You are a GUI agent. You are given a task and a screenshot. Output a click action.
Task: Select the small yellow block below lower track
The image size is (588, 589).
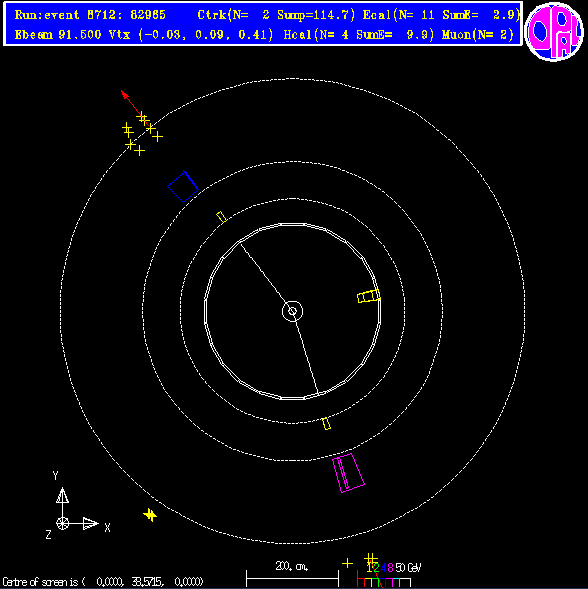326,424
